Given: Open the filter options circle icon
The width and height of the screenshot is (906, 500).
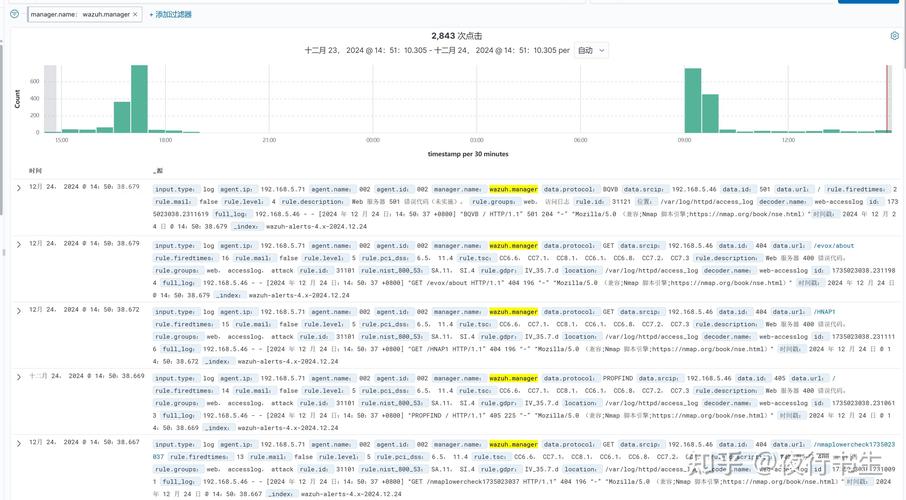Looking at the screenshot, I should [14, 14].
